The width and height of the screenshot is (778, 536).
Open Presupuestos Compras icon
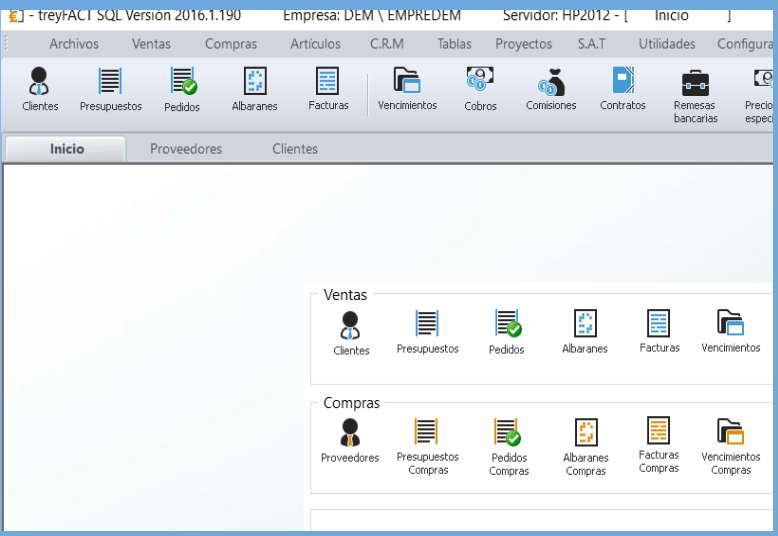427,446
